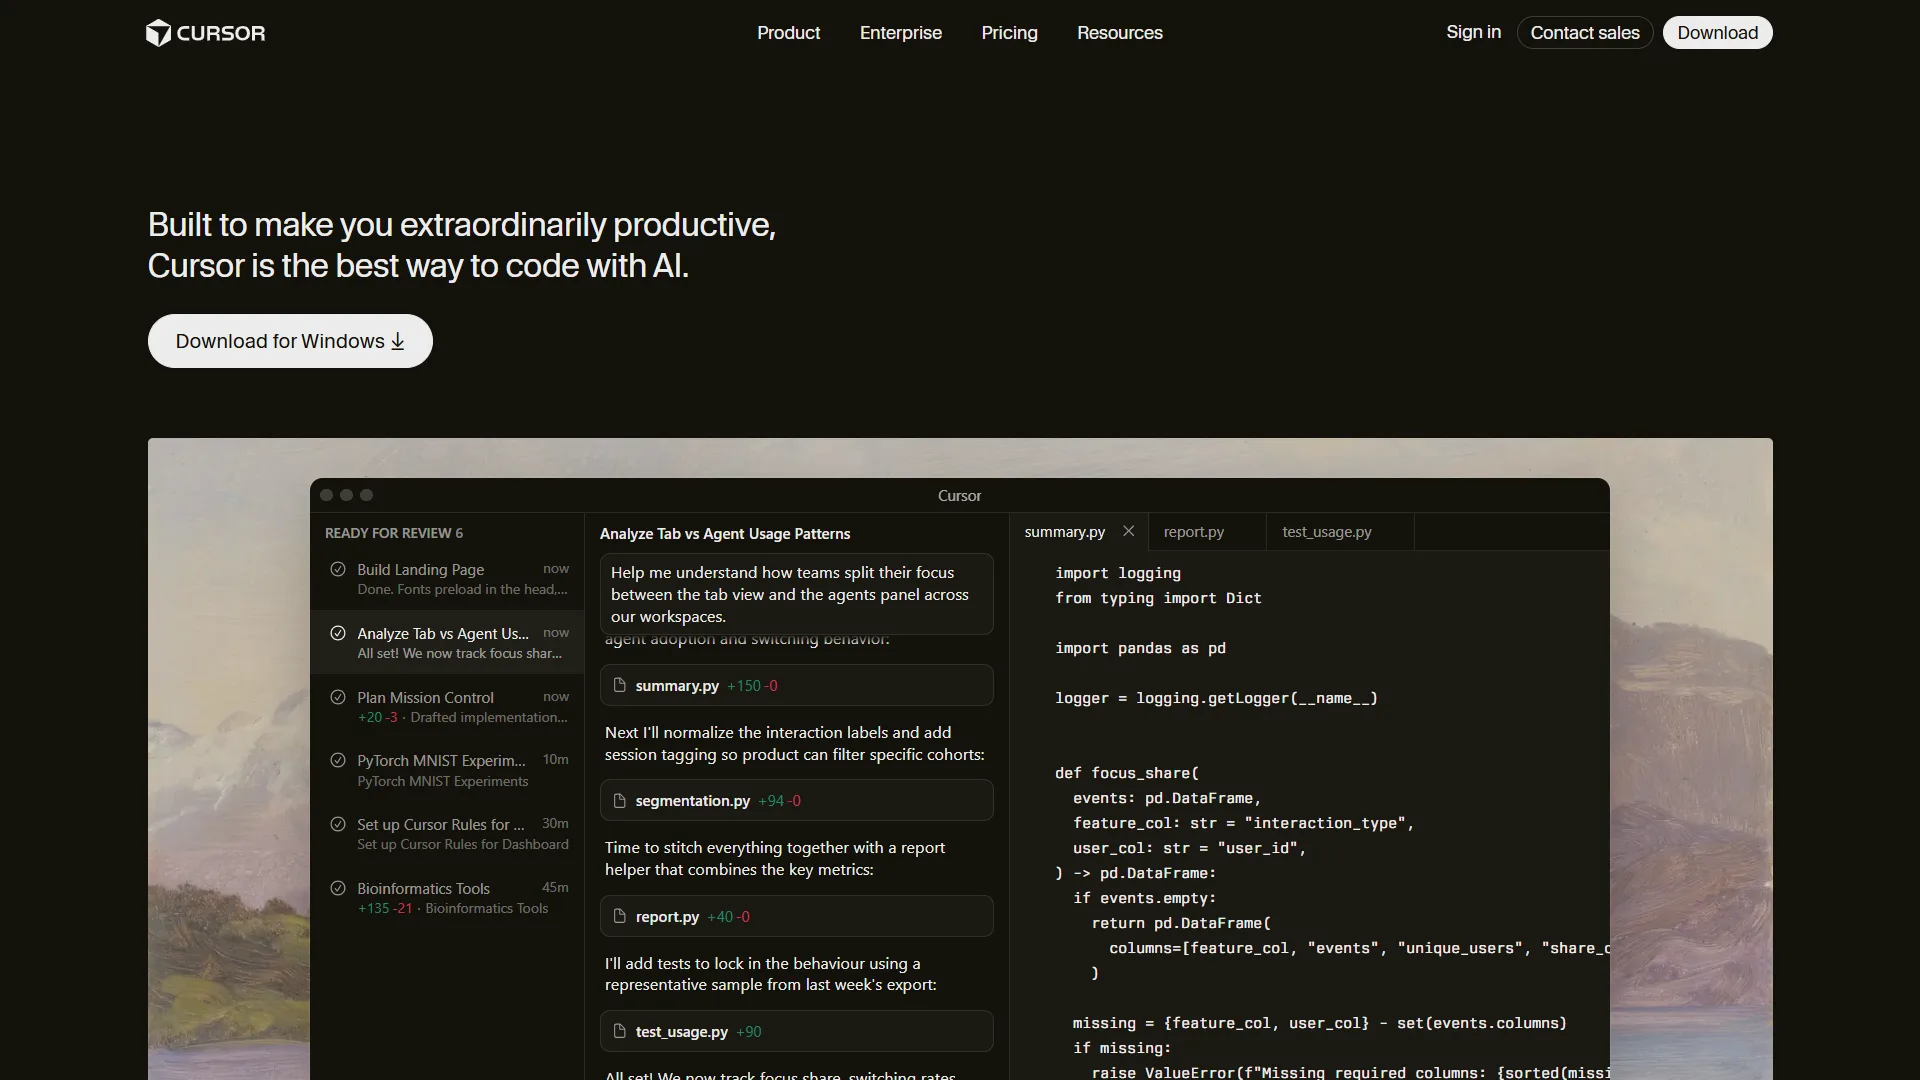Screen dimensions: 1920x1080
Task: Click the file icon next to report.py change
Action: pyautogui.click(x=619, y=916)
